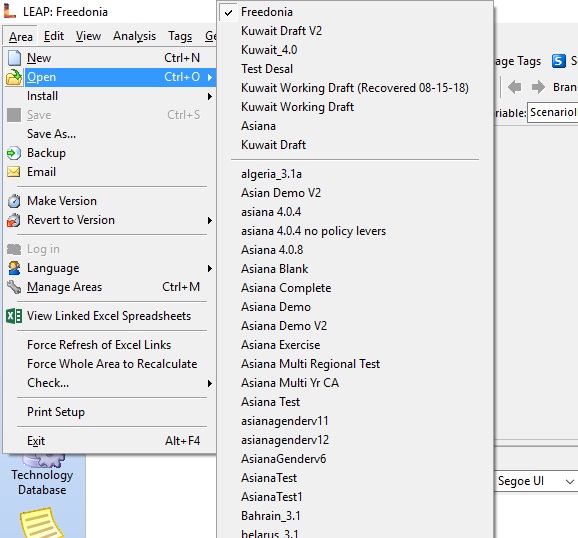Screen dimensions: 578x538
Task: Open the Asiana Multi Regional Test area
Action: coord(310,364)
